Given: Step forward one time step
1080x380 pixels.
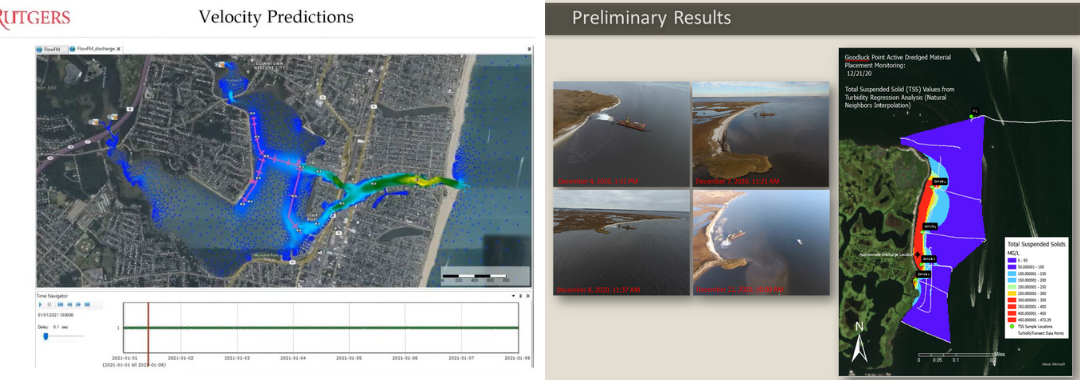Looking at the screenshot, I should tap(79, 304).
